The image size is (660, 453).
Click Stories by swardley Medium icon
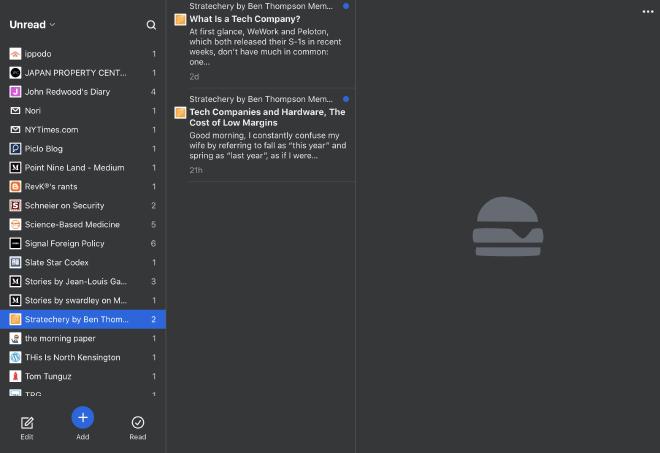[15, 300]
